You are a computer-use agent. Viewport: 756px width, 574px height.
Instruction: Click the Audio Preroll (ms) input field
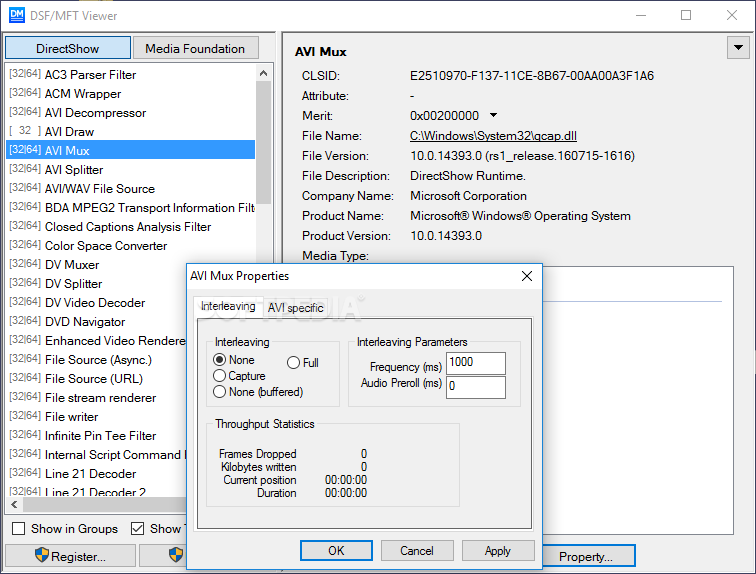(476, 387)
